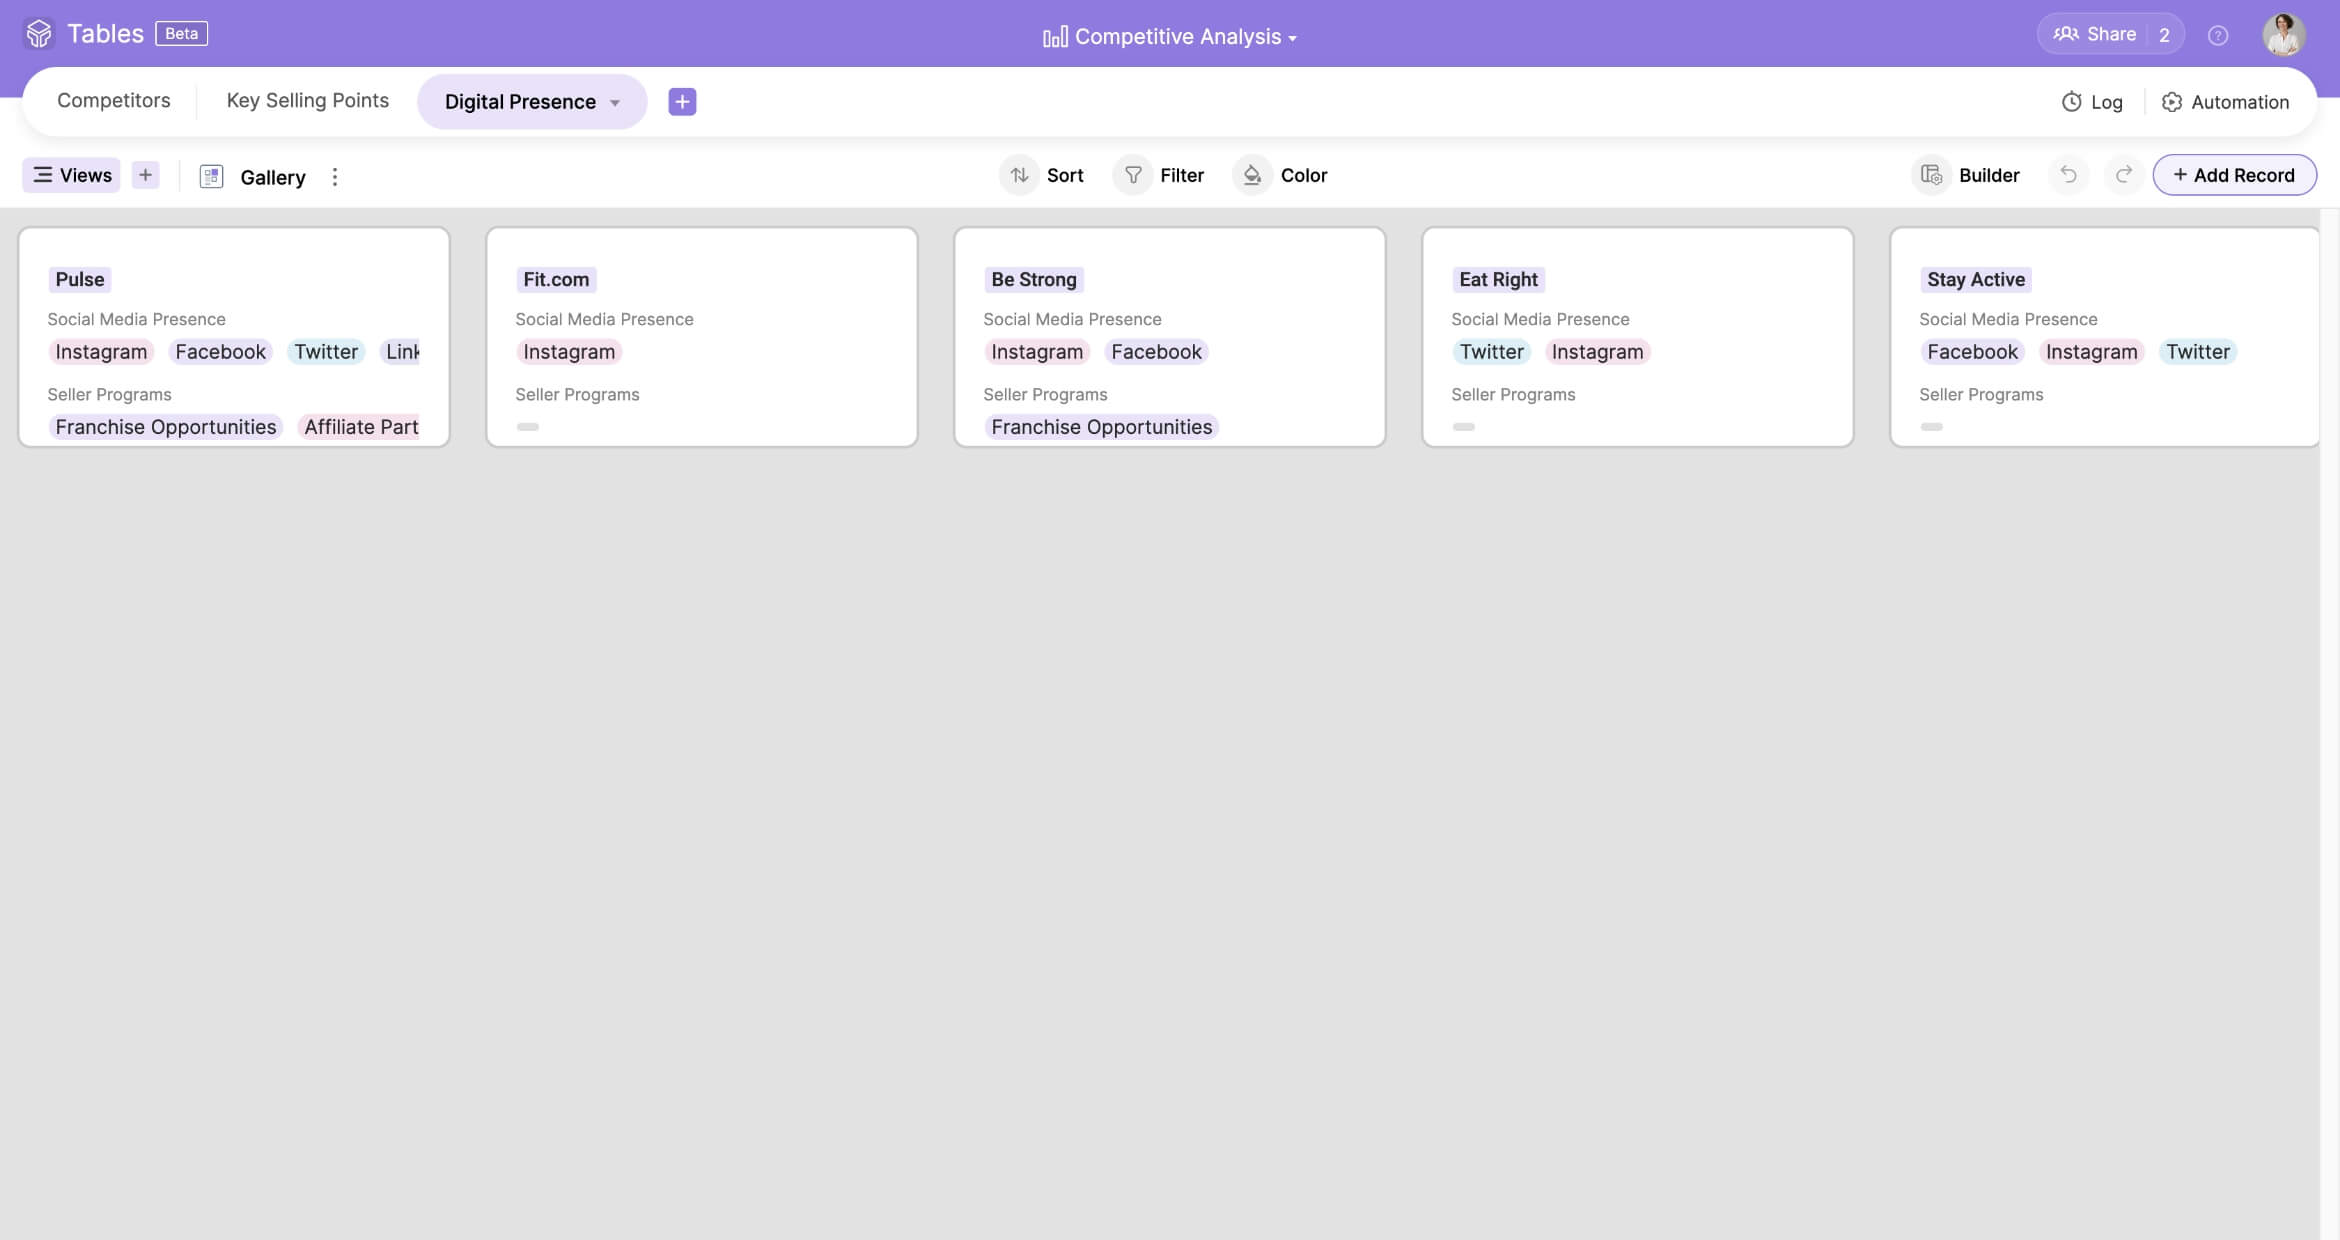2340x1240 pixels.
Task: Open the Gallery view options menu
Action: coord(335,176)
